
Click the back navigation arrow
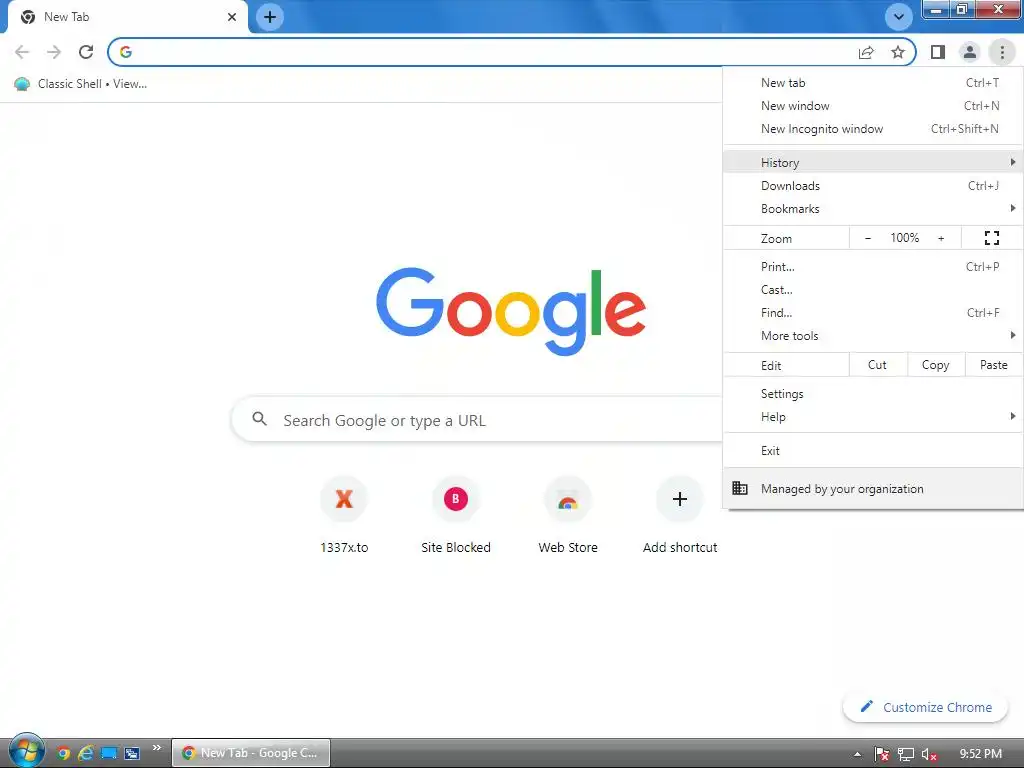tap(22, 52)
